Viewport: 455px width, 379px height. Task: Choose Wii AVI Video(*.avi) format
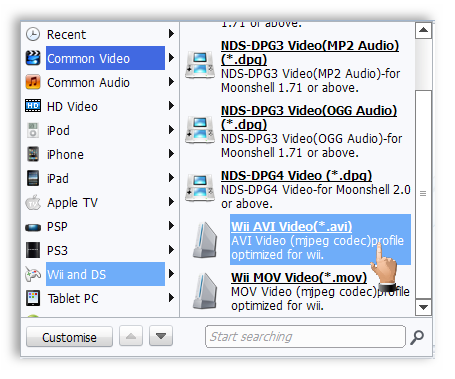pyautogui.click(x=292, y=227)
